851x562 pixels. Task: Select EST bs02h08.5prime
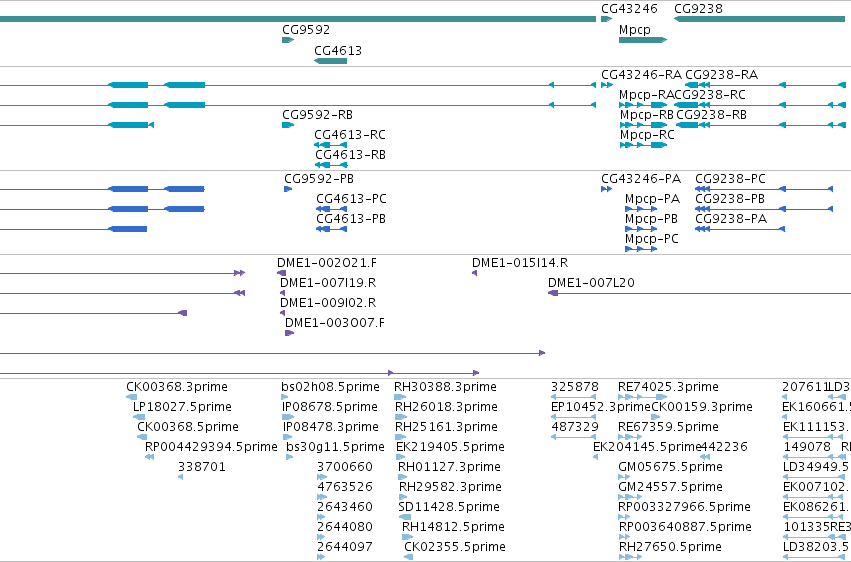330,387
